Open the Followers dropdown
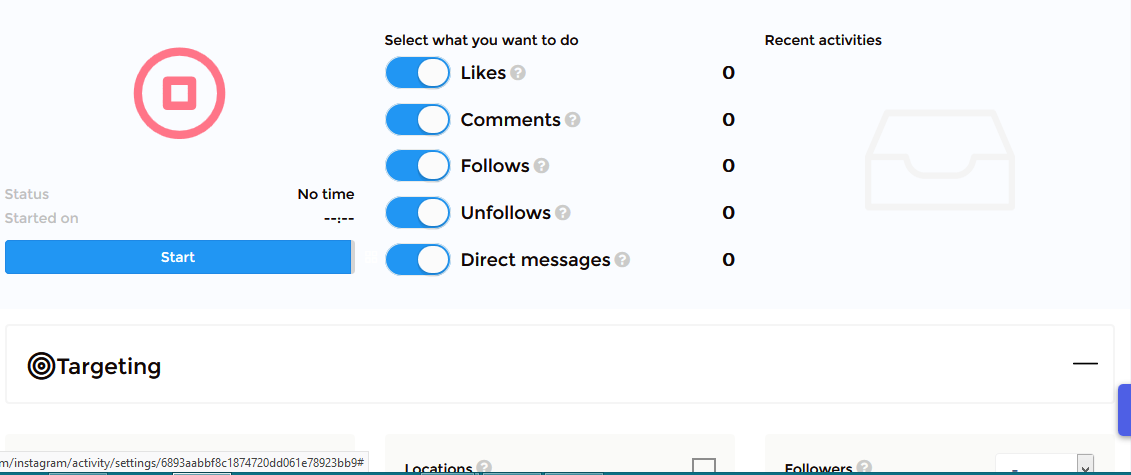Viewport: 1131px width, 475px height. pyautogui.click(x=1044, y=465)
